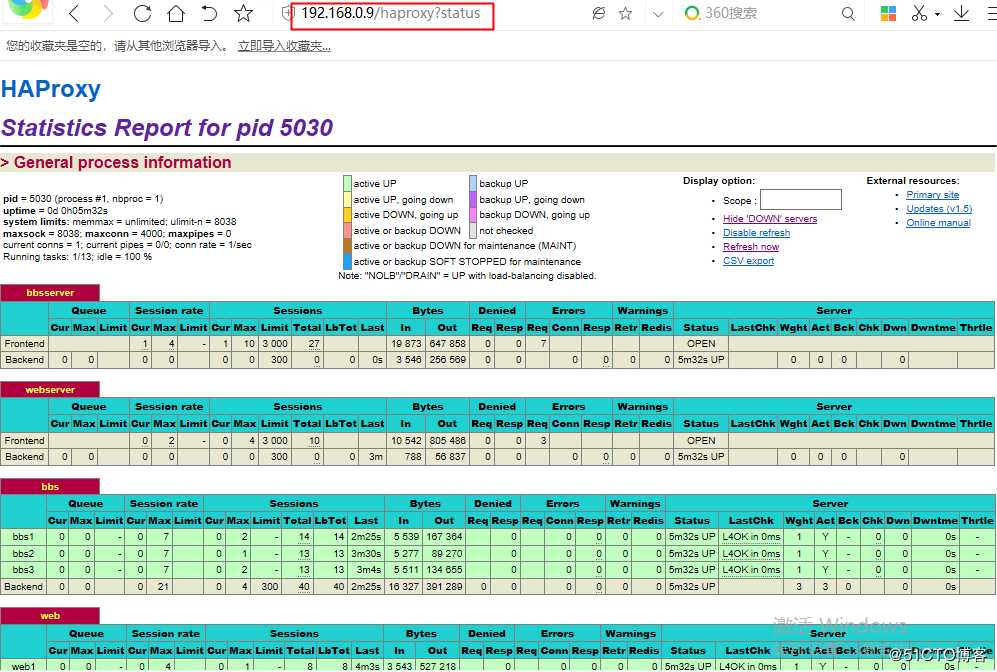The width and height of the screenshot is (997, 672).
Task: Click the compatibility mode icon after address
Action: (x=598, y=13)
